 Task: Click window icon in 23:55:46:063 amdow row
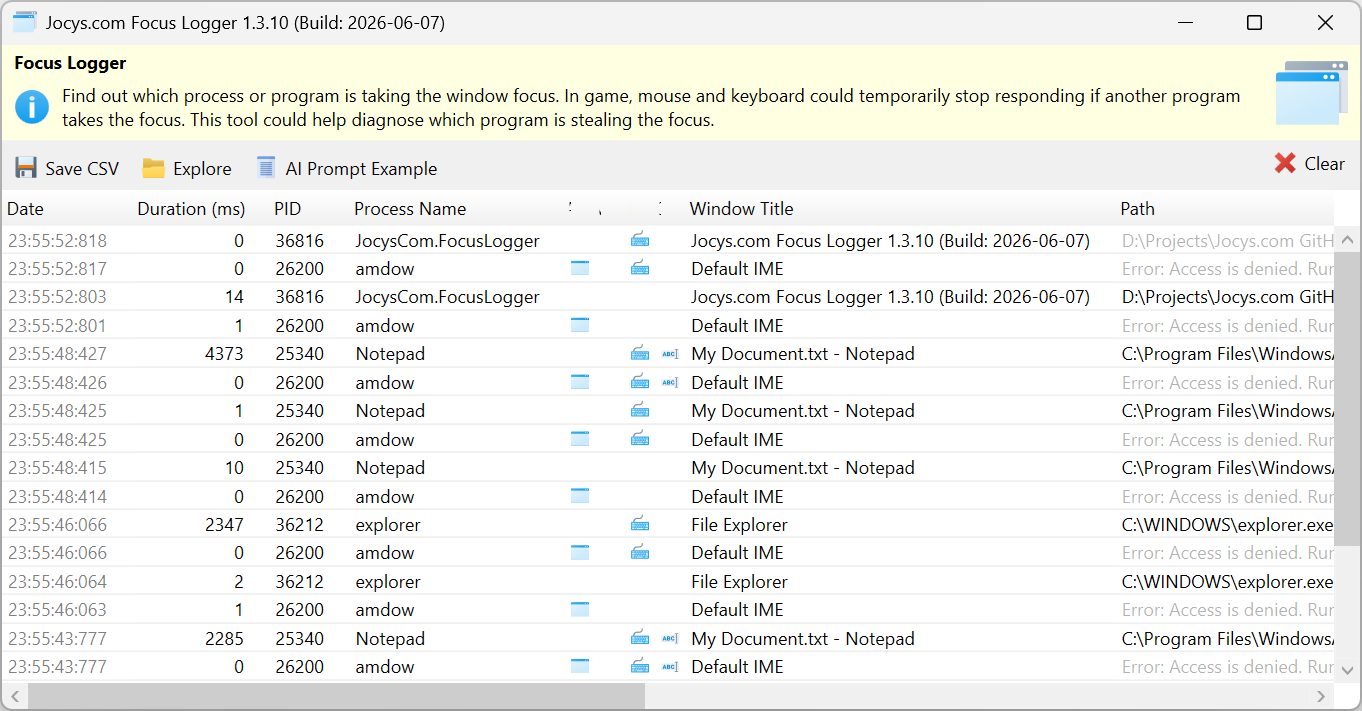point(580,609)
